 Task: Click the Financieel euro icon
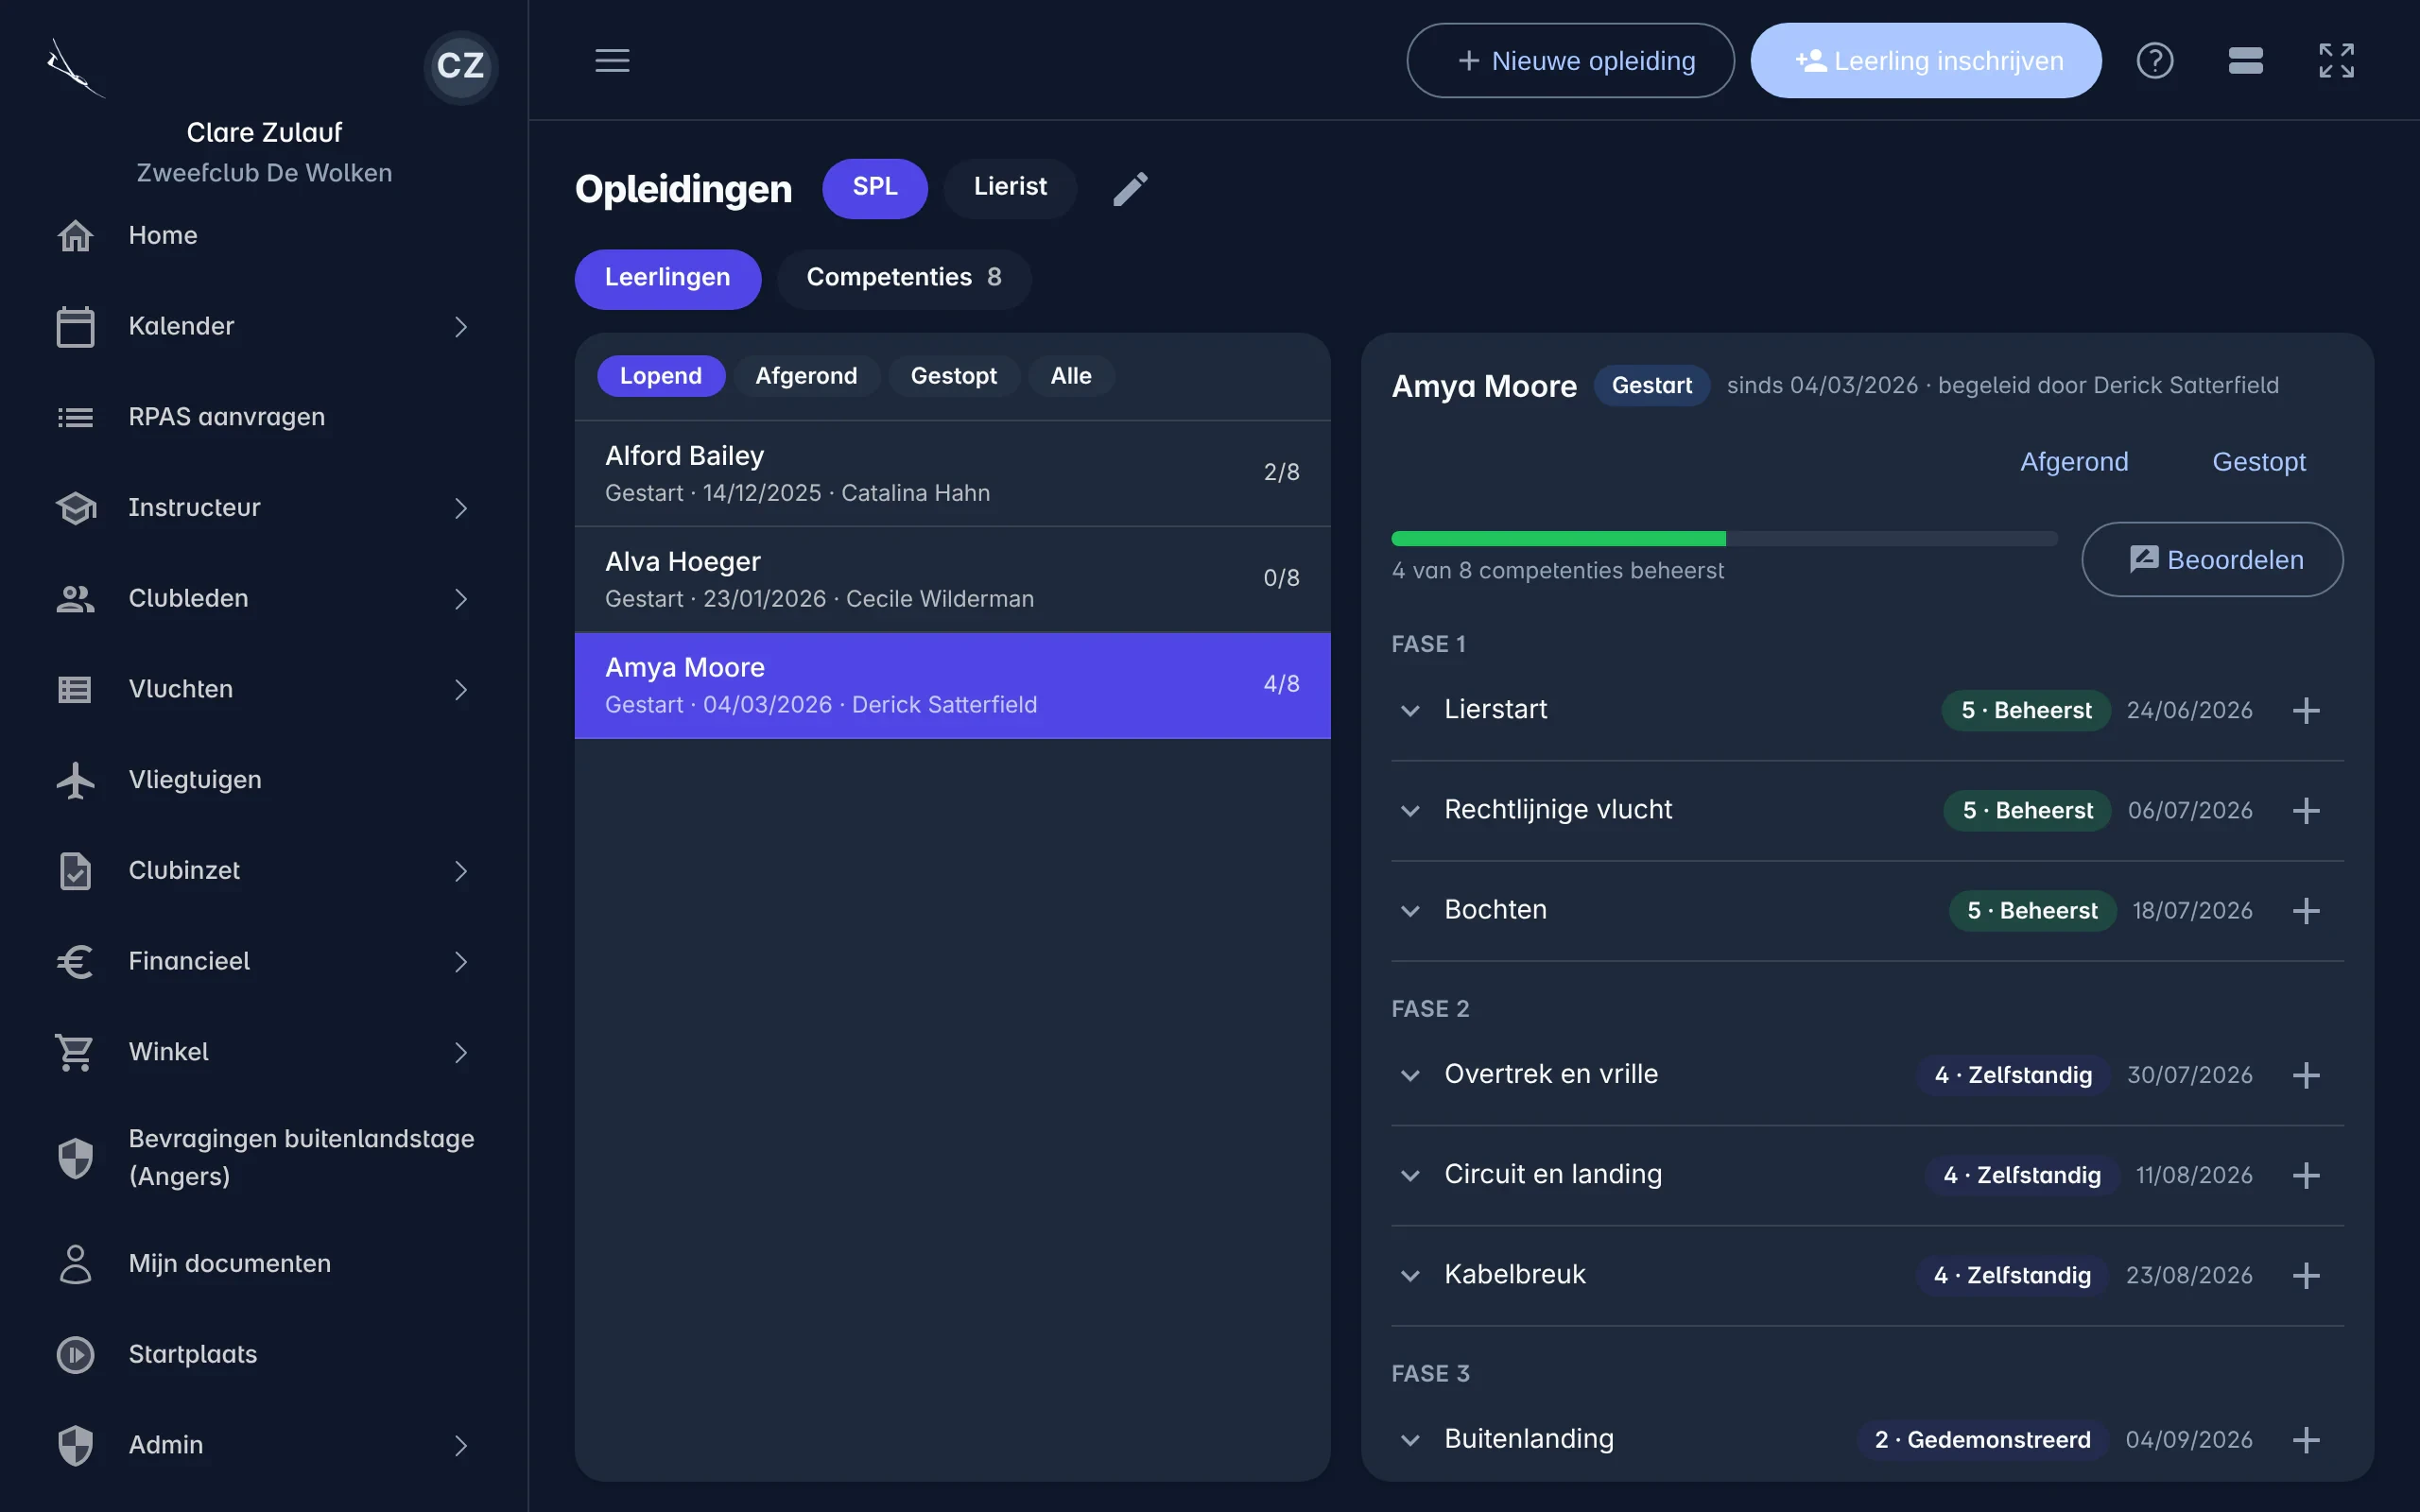[x=76, y=961]
